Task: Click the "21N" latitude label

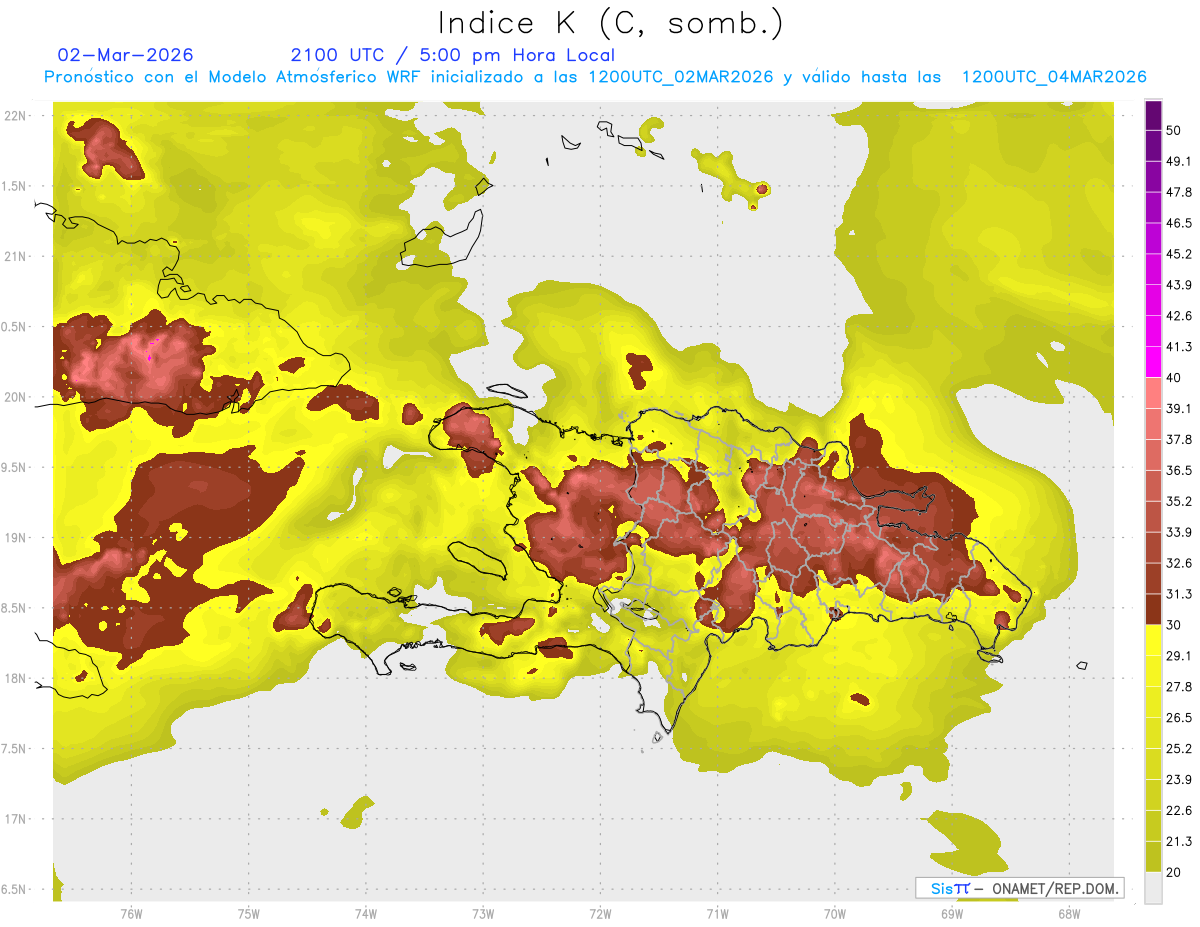Action: pos(16,257)
